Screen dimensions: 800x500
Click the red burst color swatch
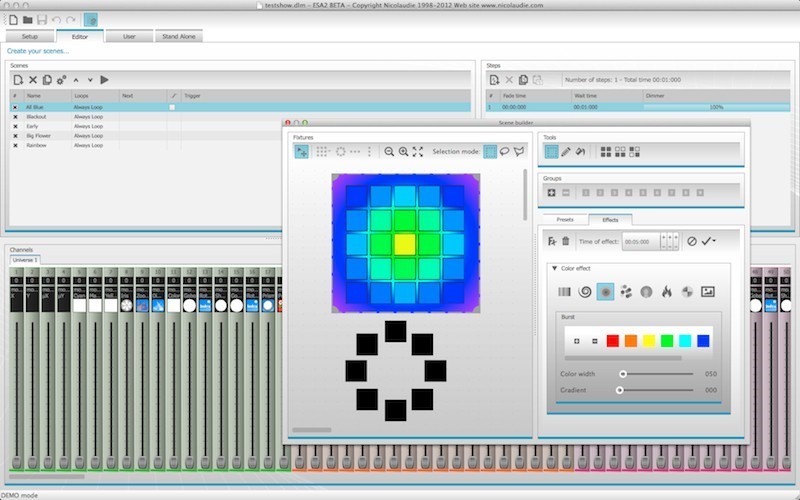point(613,341)
